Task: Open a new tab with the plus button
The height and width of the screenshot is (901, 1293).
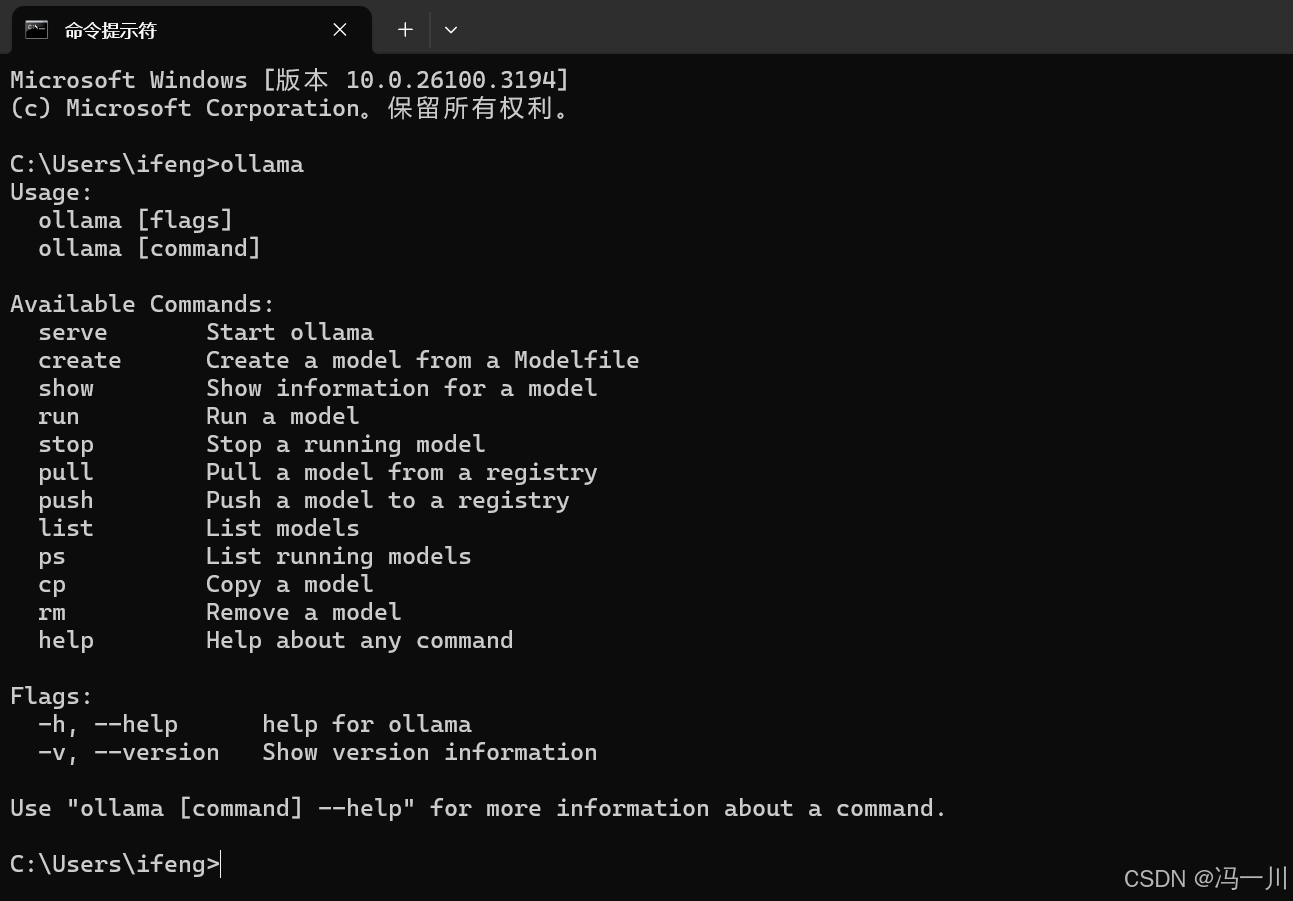Action: (x=405, y=30)
